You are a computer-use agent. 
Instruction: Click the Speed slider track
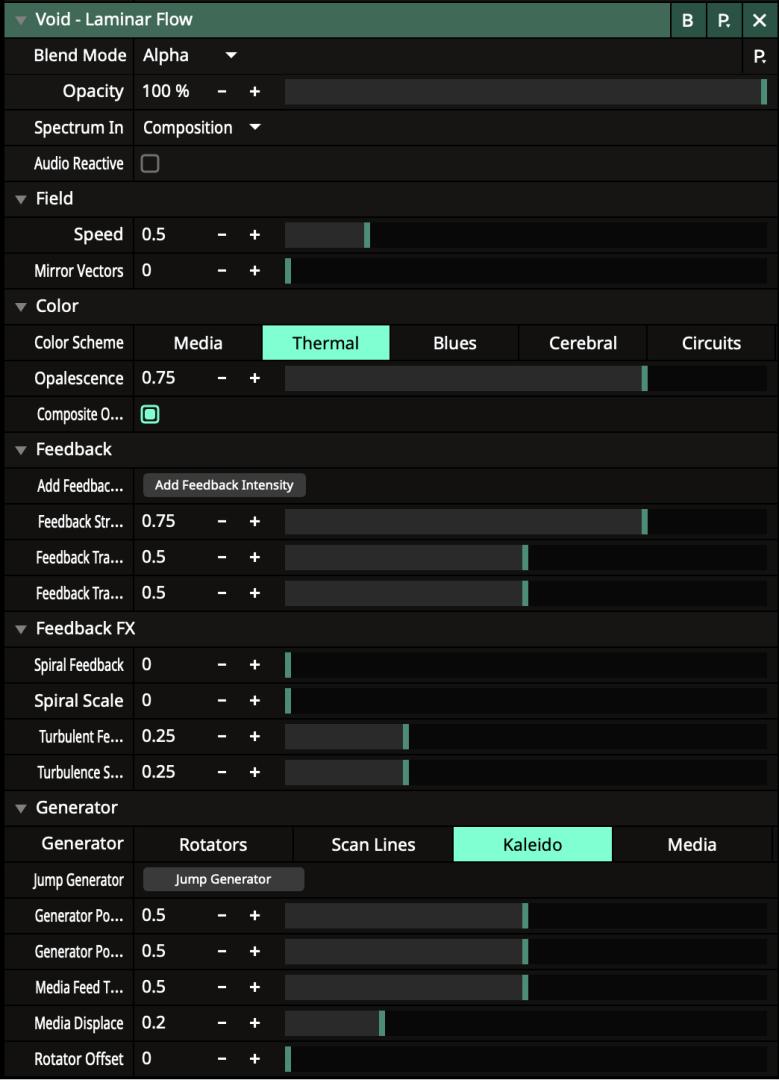click(x=526, y=235)
